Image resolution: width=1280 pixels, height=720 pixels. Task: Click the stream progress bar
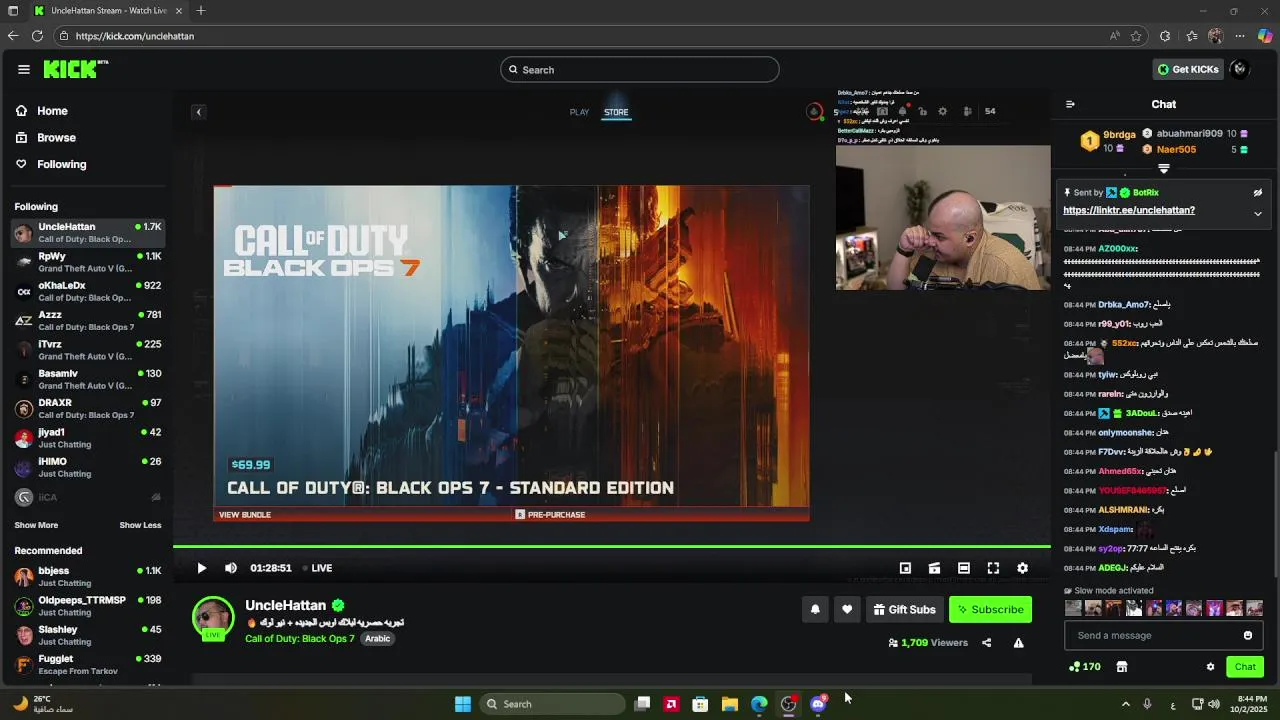click(x=612, y=546)
